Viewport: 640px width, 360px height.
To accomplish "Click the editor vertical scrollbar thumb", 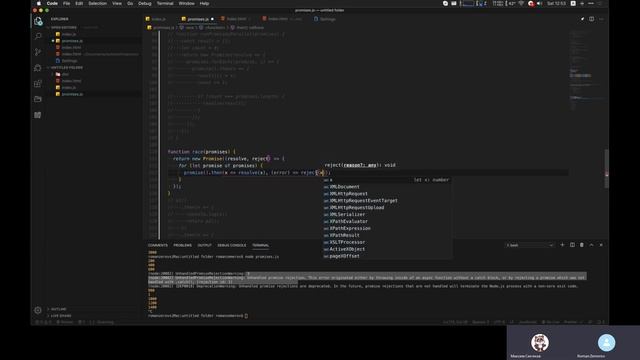I will [607, 168].
